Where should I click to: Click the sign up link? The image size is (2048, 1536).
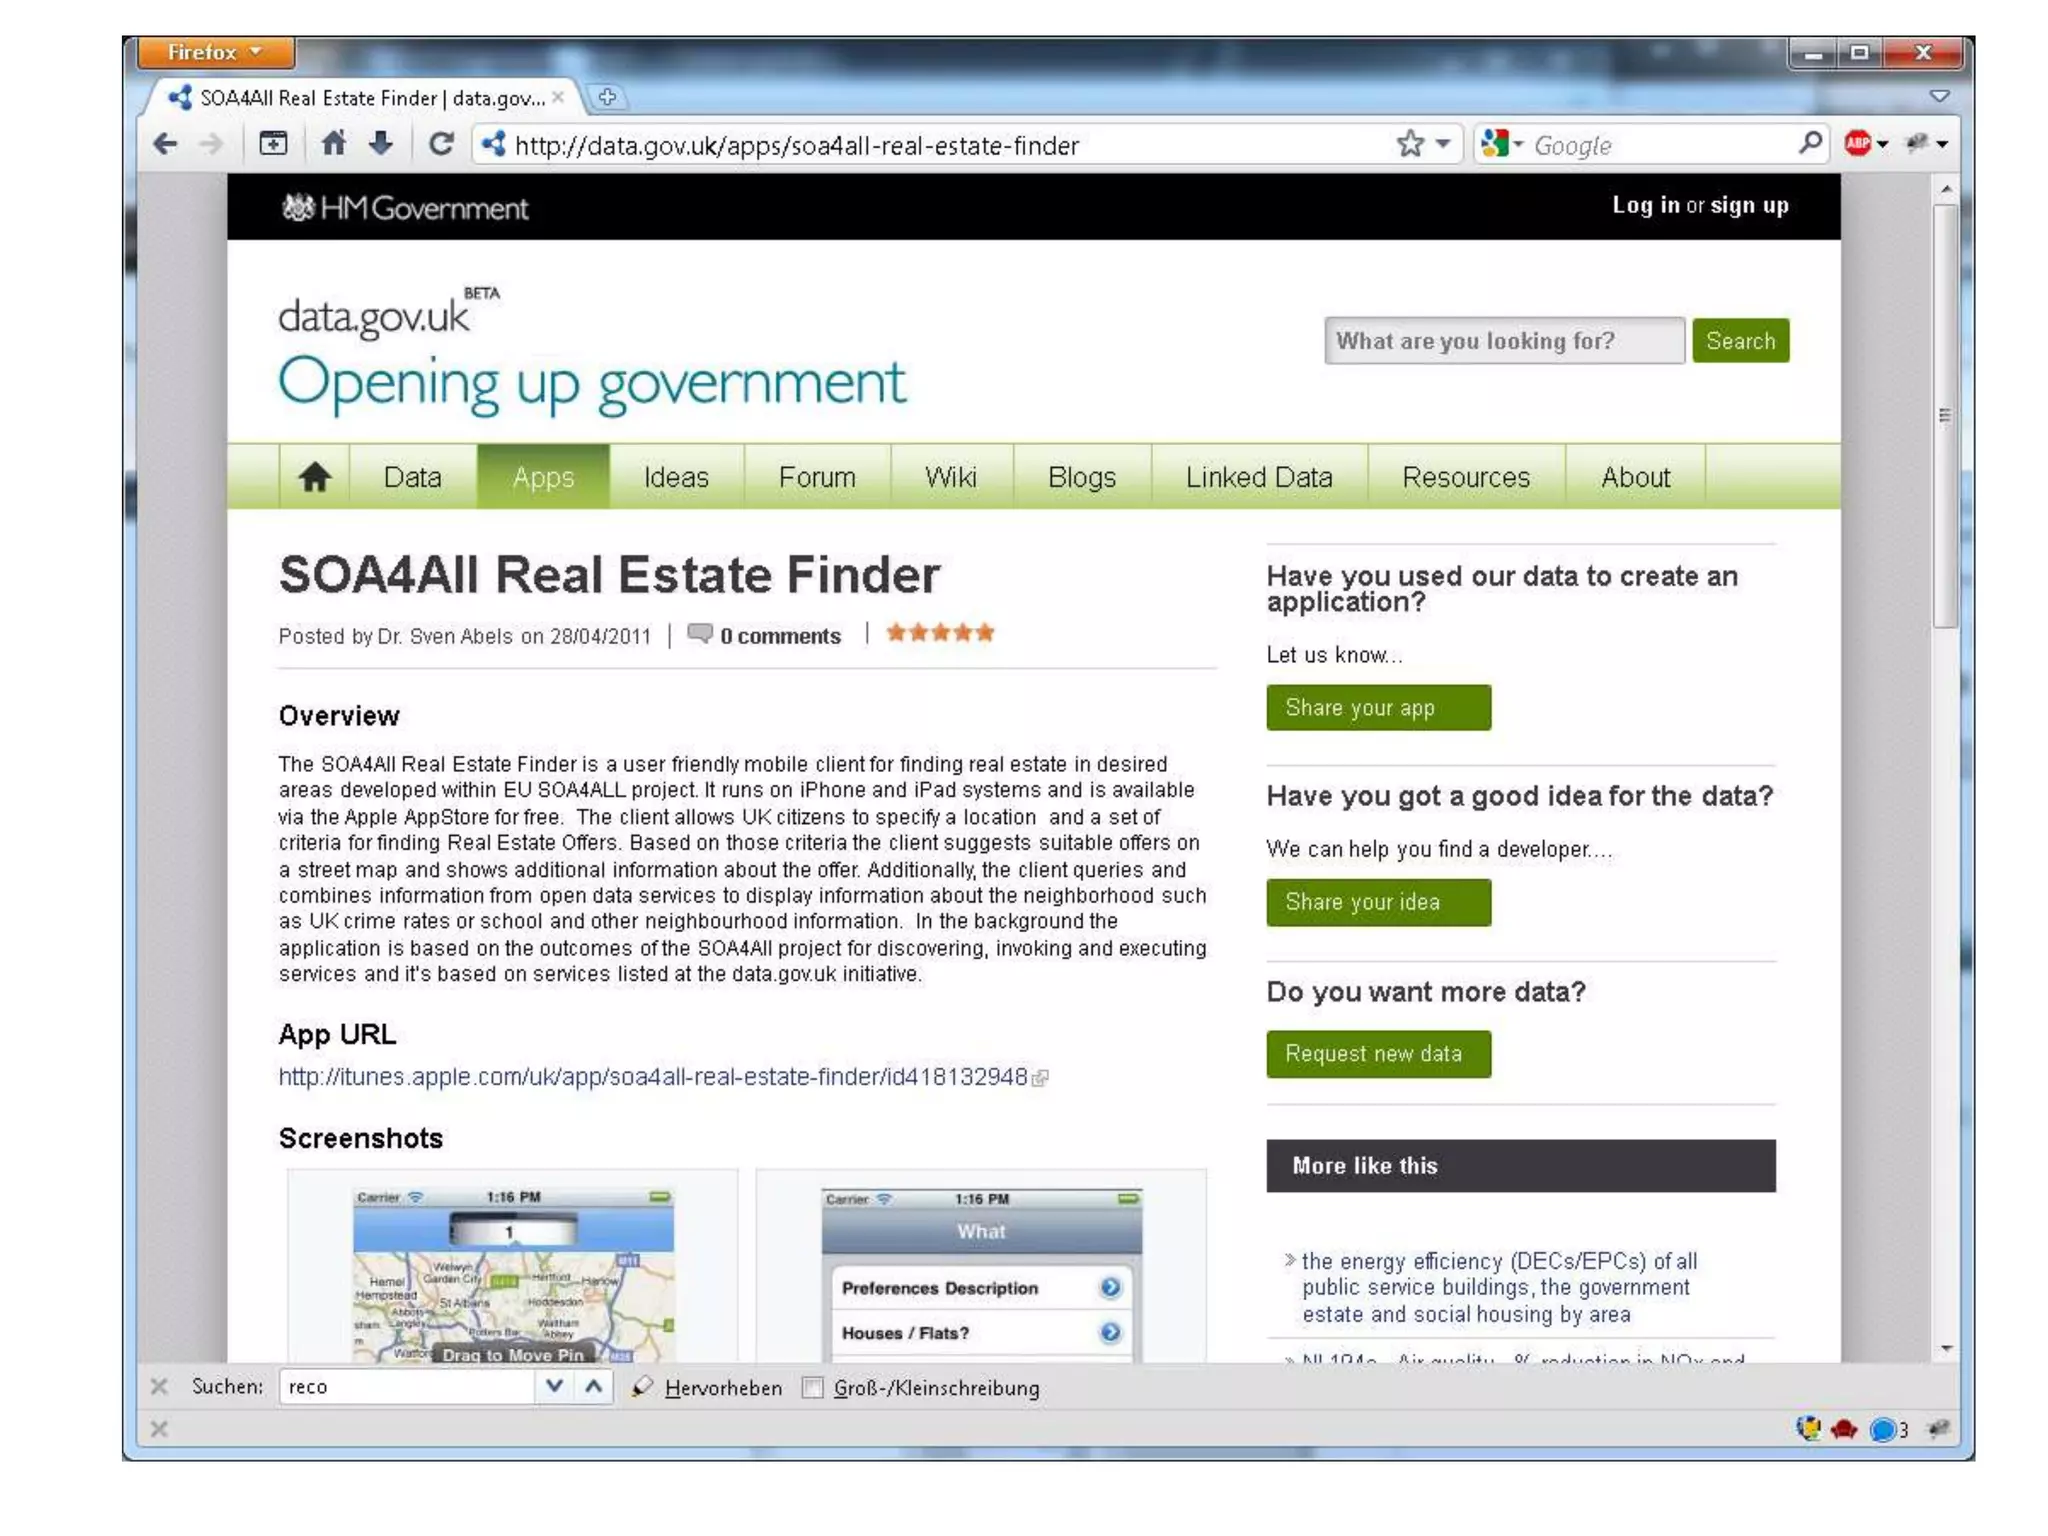click(1749, 205)
